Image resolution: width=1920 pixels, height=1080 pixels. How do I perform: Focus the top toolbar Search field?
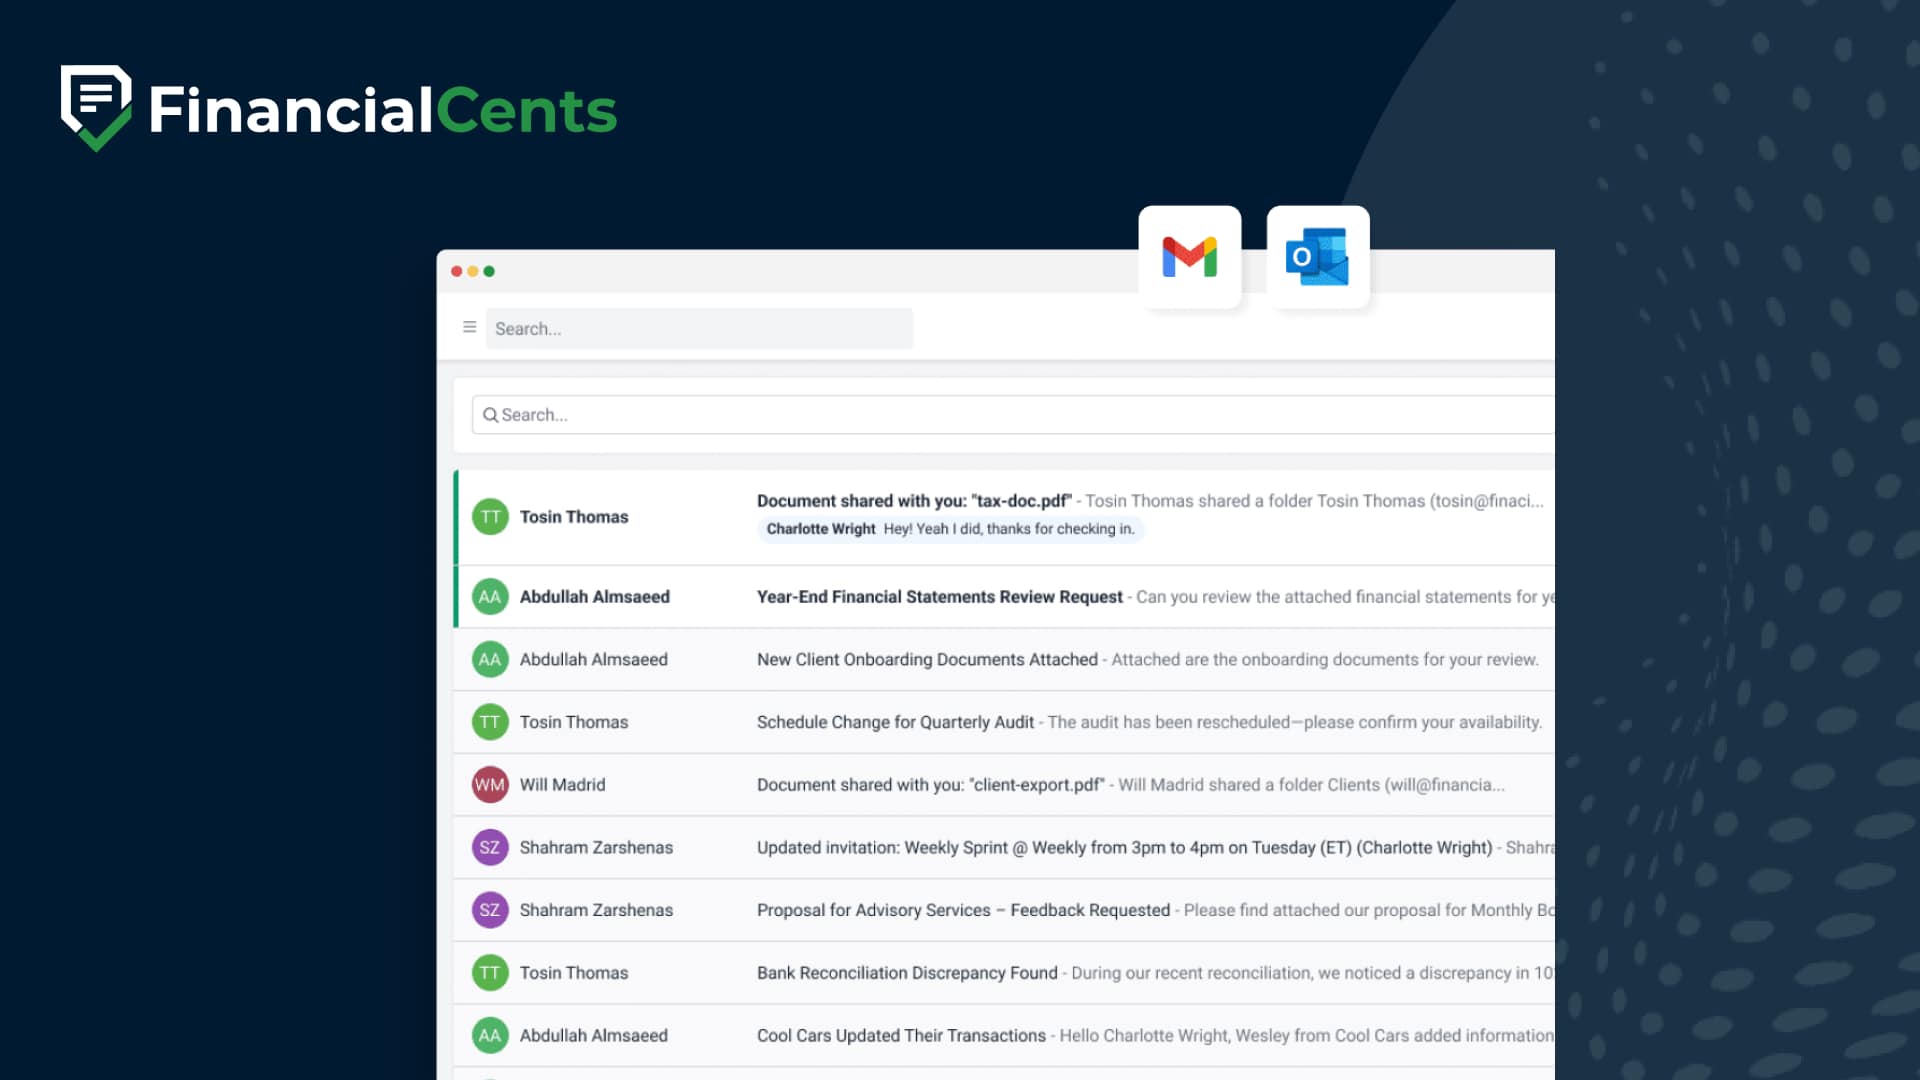click(699, 329)
